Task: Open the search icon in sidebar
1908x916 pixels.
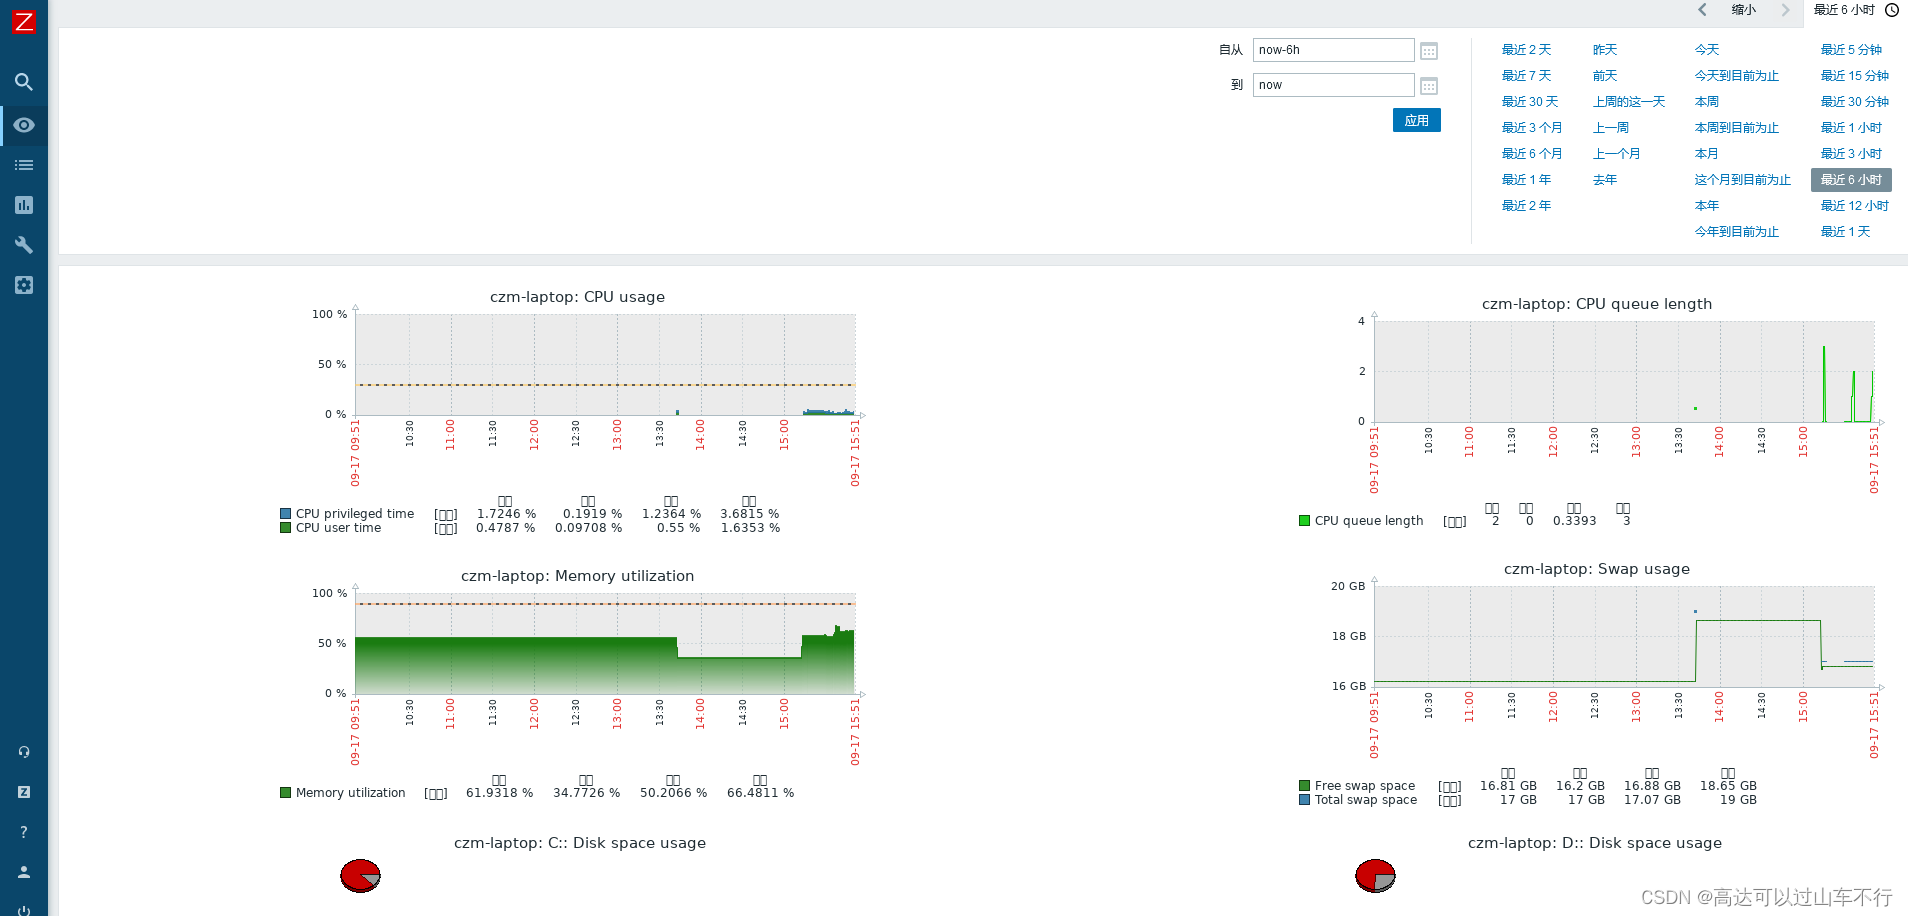Action: (x=23, y=82)
